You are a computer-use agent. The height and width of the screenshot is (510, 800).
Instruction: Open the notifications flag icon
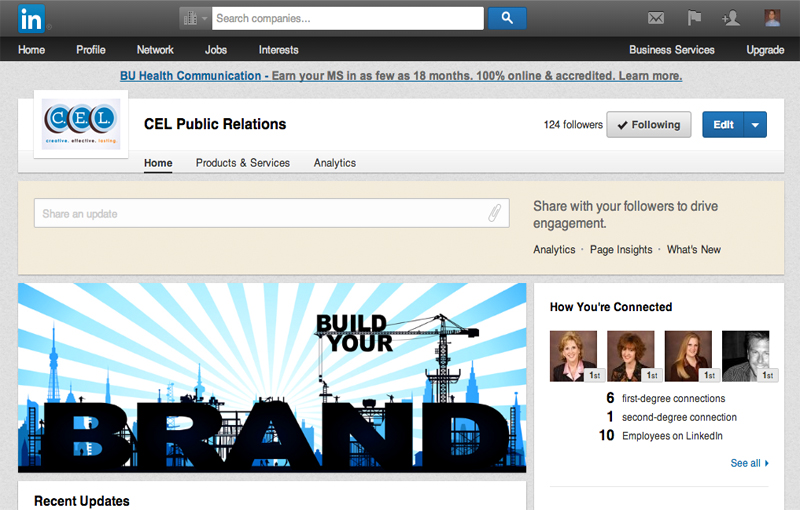tap(694, 18)
